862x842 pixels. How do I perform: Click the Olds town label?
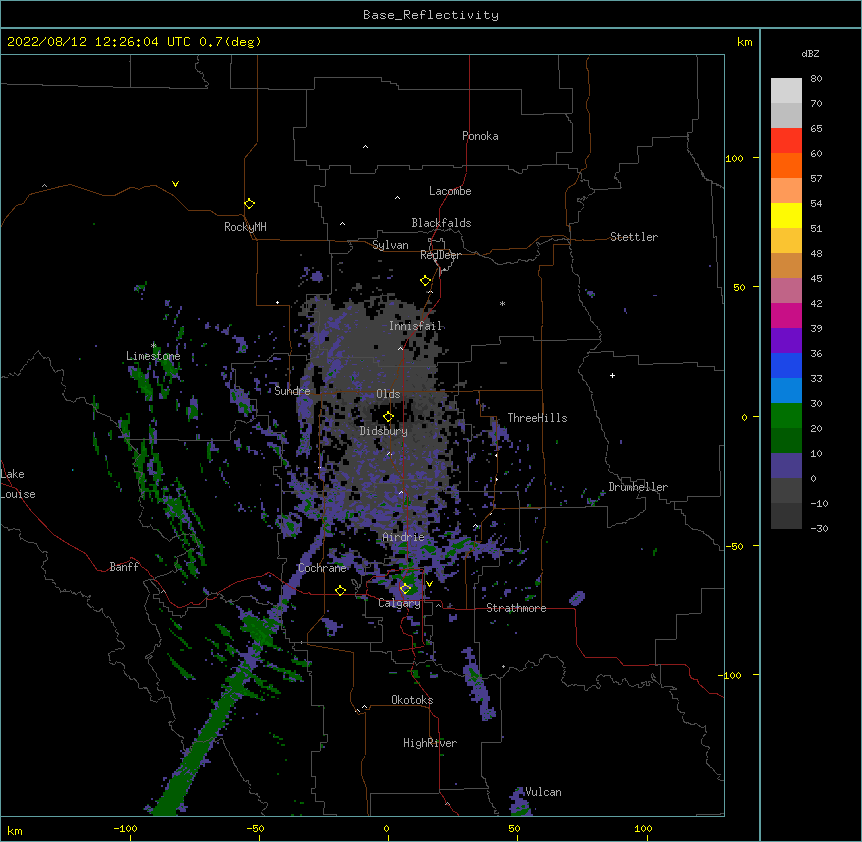point(388,394)
